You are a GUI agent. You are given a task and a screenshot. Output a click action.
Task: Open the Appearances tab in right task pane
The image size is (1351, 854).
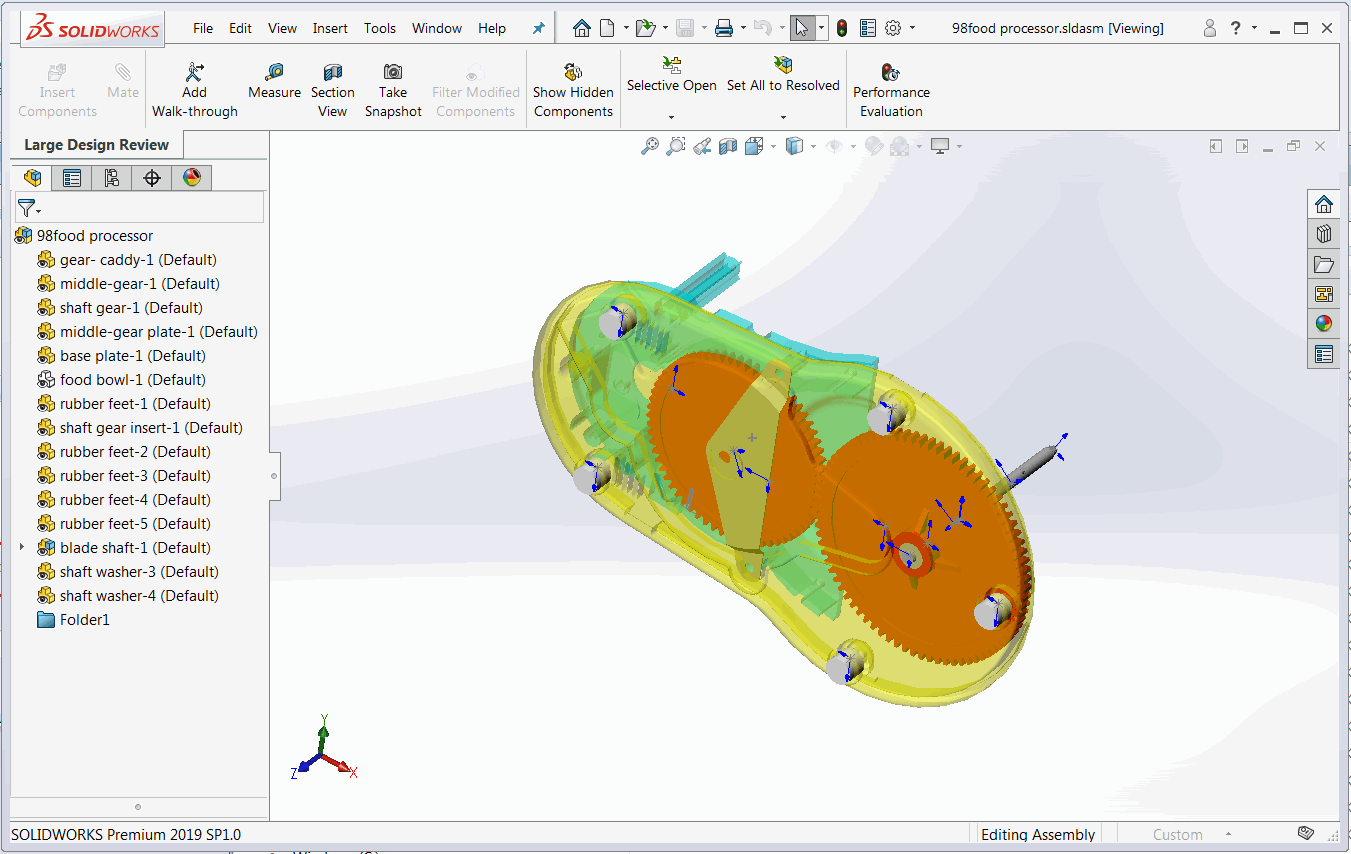tap(1324, 323)
